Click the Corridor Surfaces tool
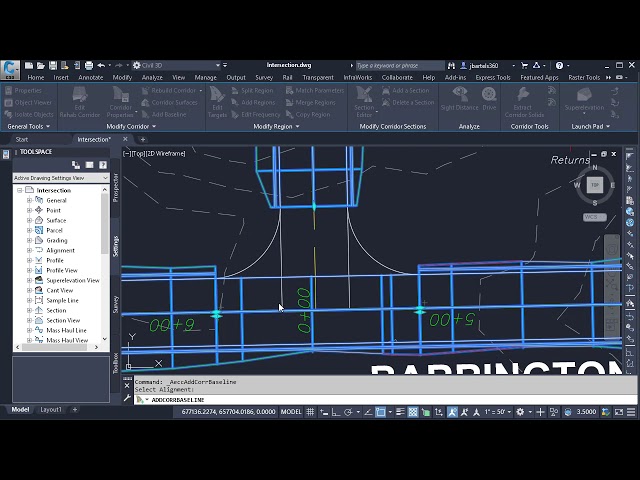 click(x=170, y=102)
